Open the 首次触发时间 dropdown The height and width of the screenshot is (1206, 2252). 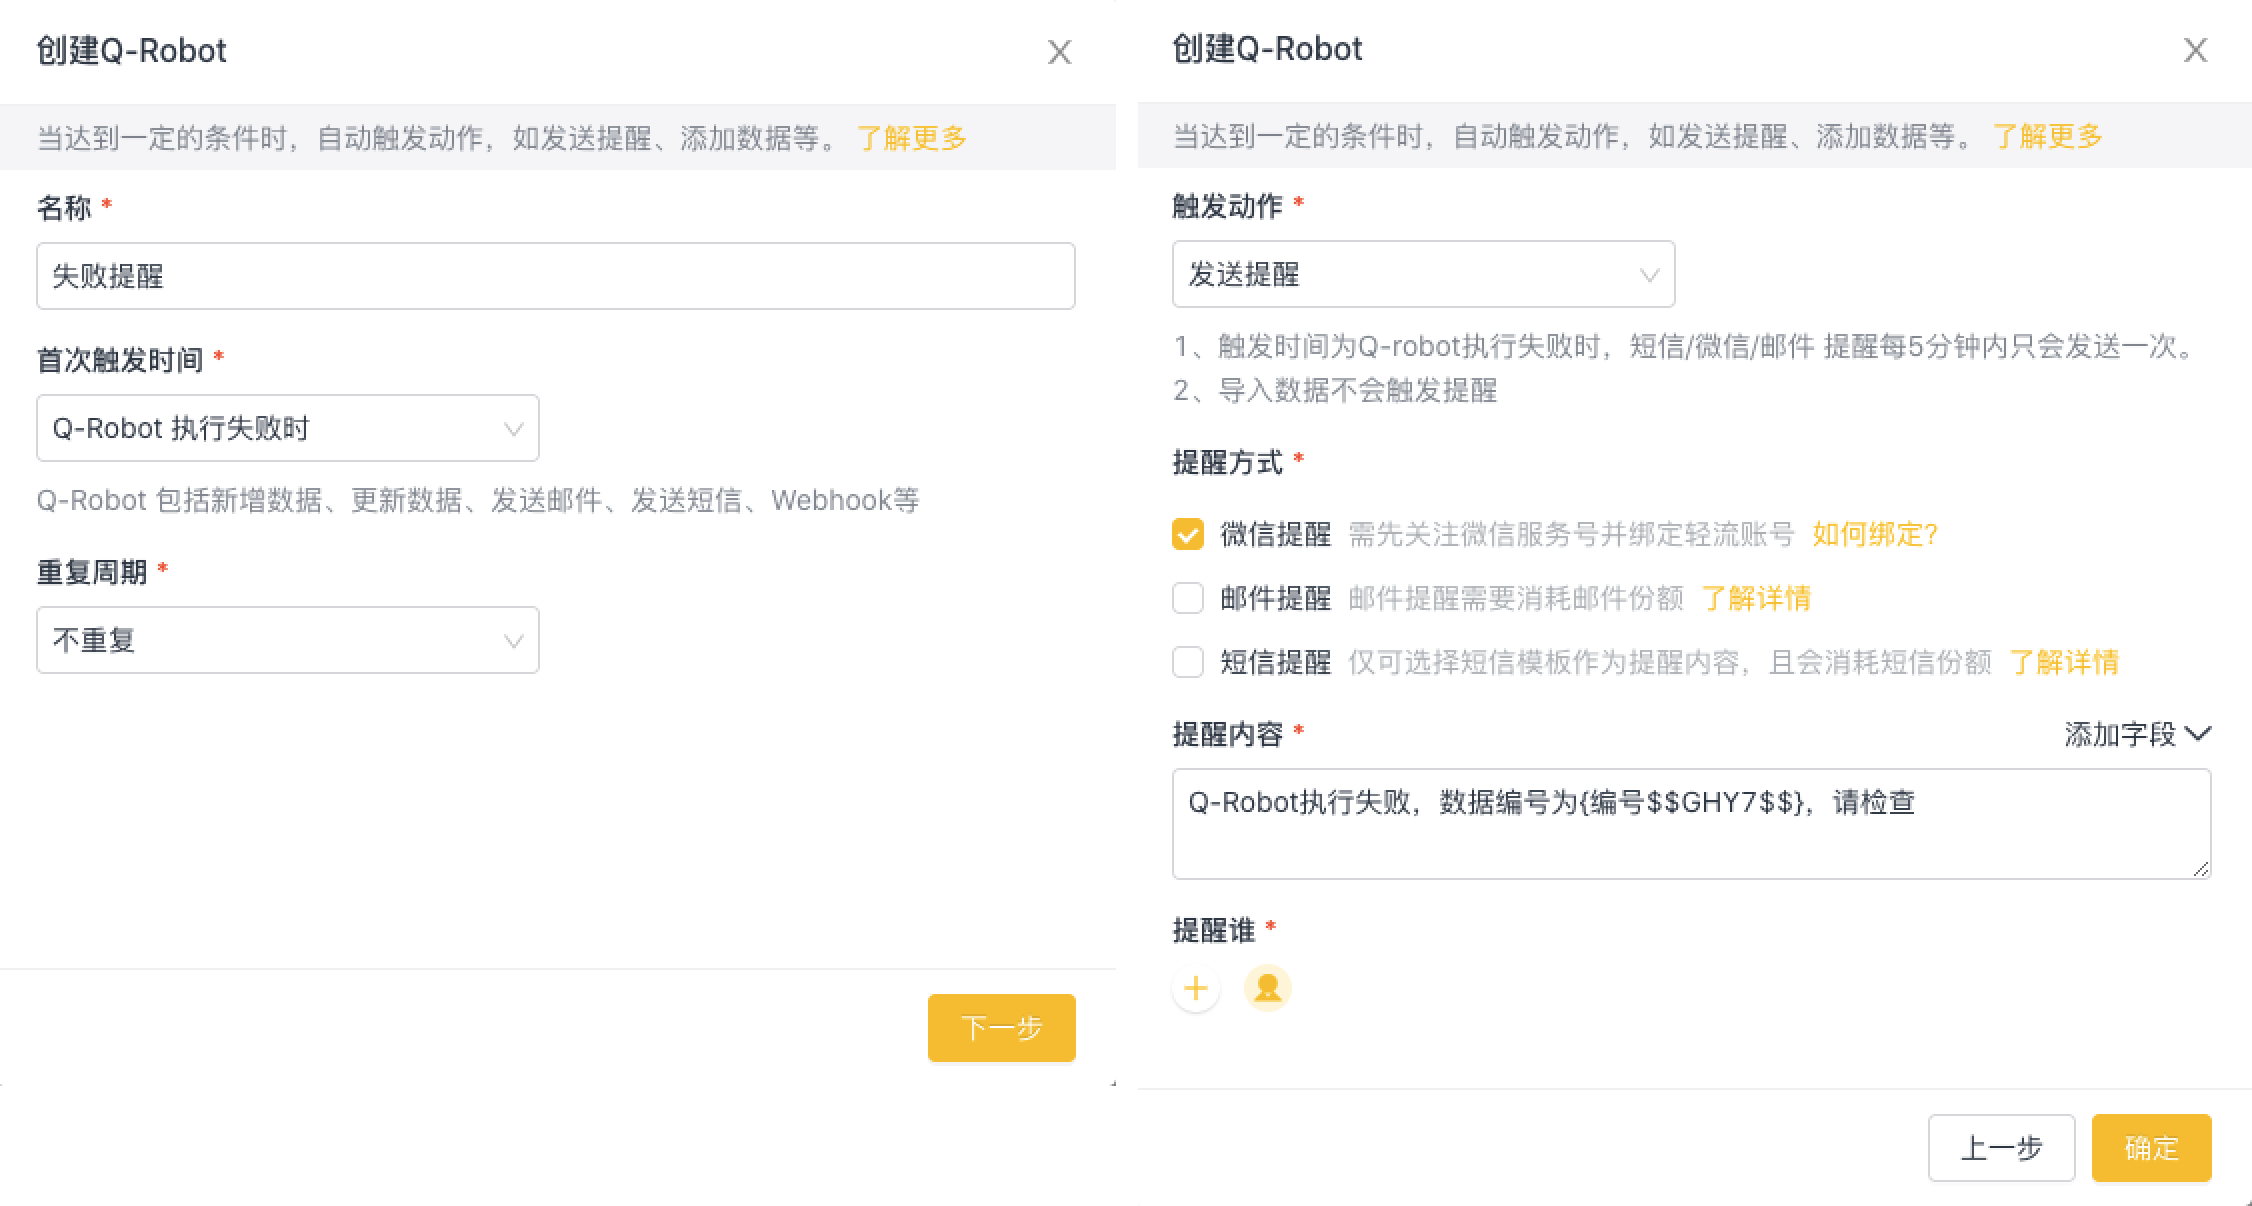(288, 428)
